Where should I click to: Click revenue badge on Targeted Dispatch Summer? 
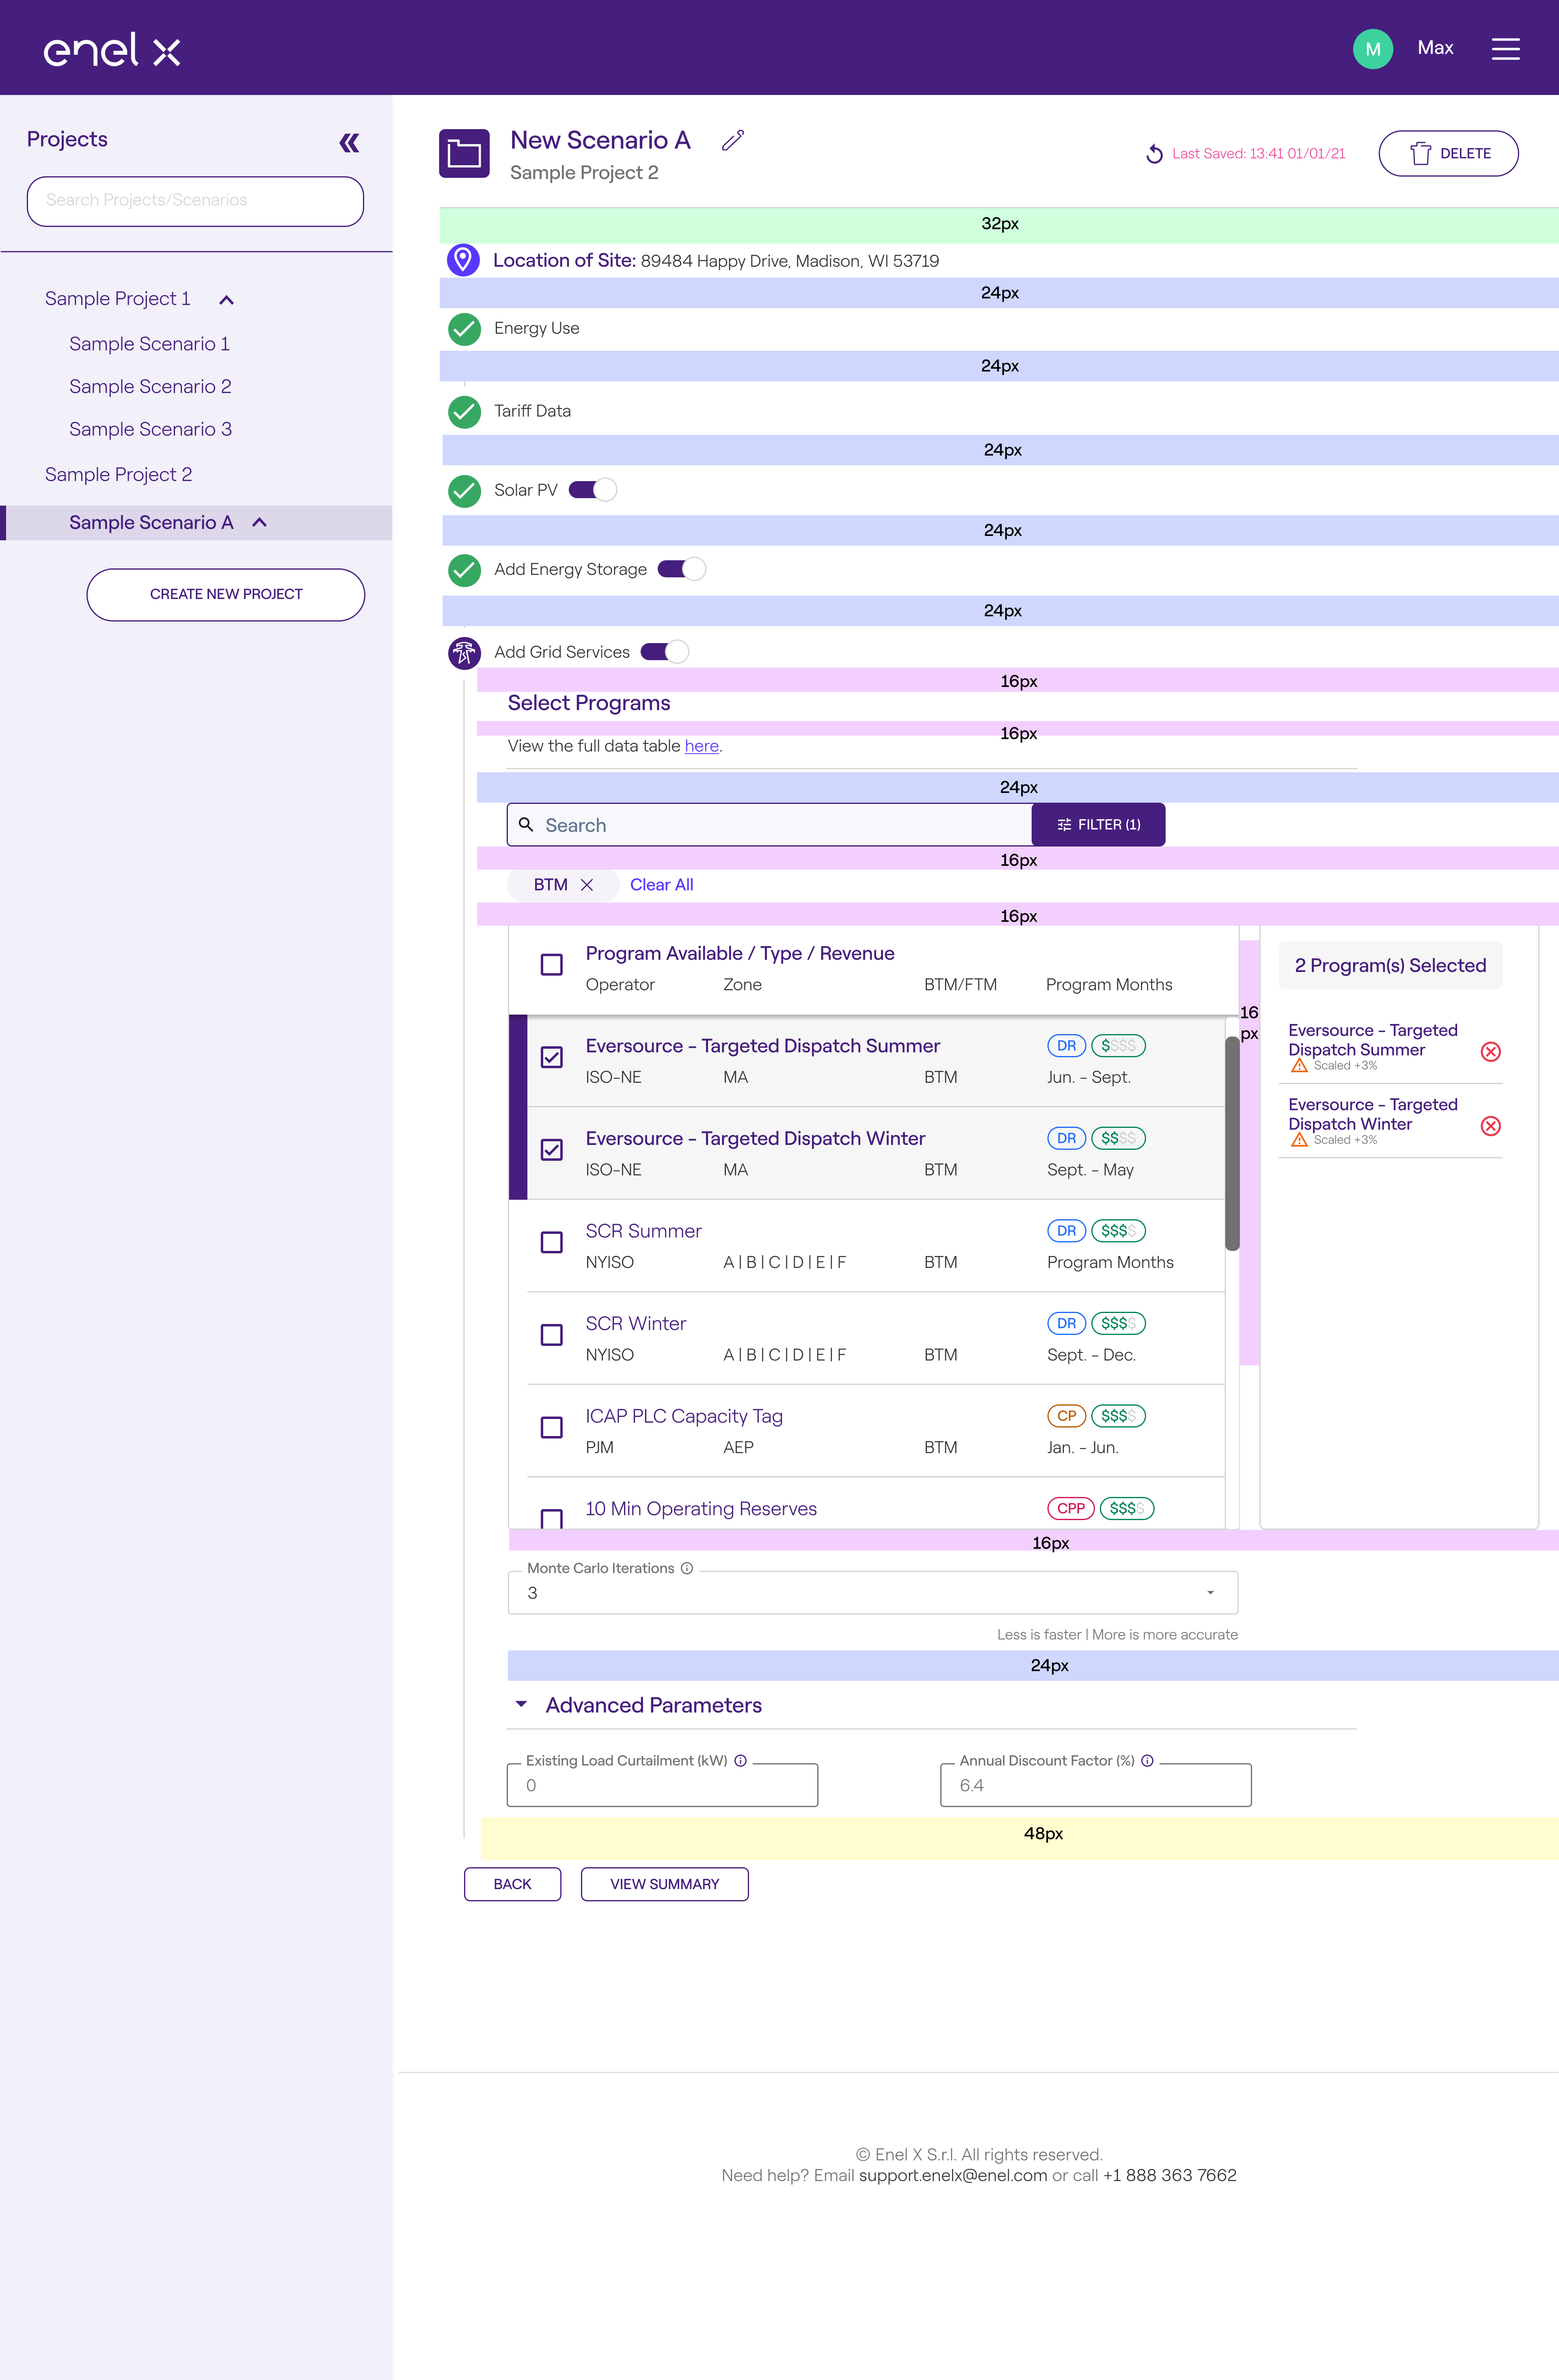(x=1118, y=1046)
